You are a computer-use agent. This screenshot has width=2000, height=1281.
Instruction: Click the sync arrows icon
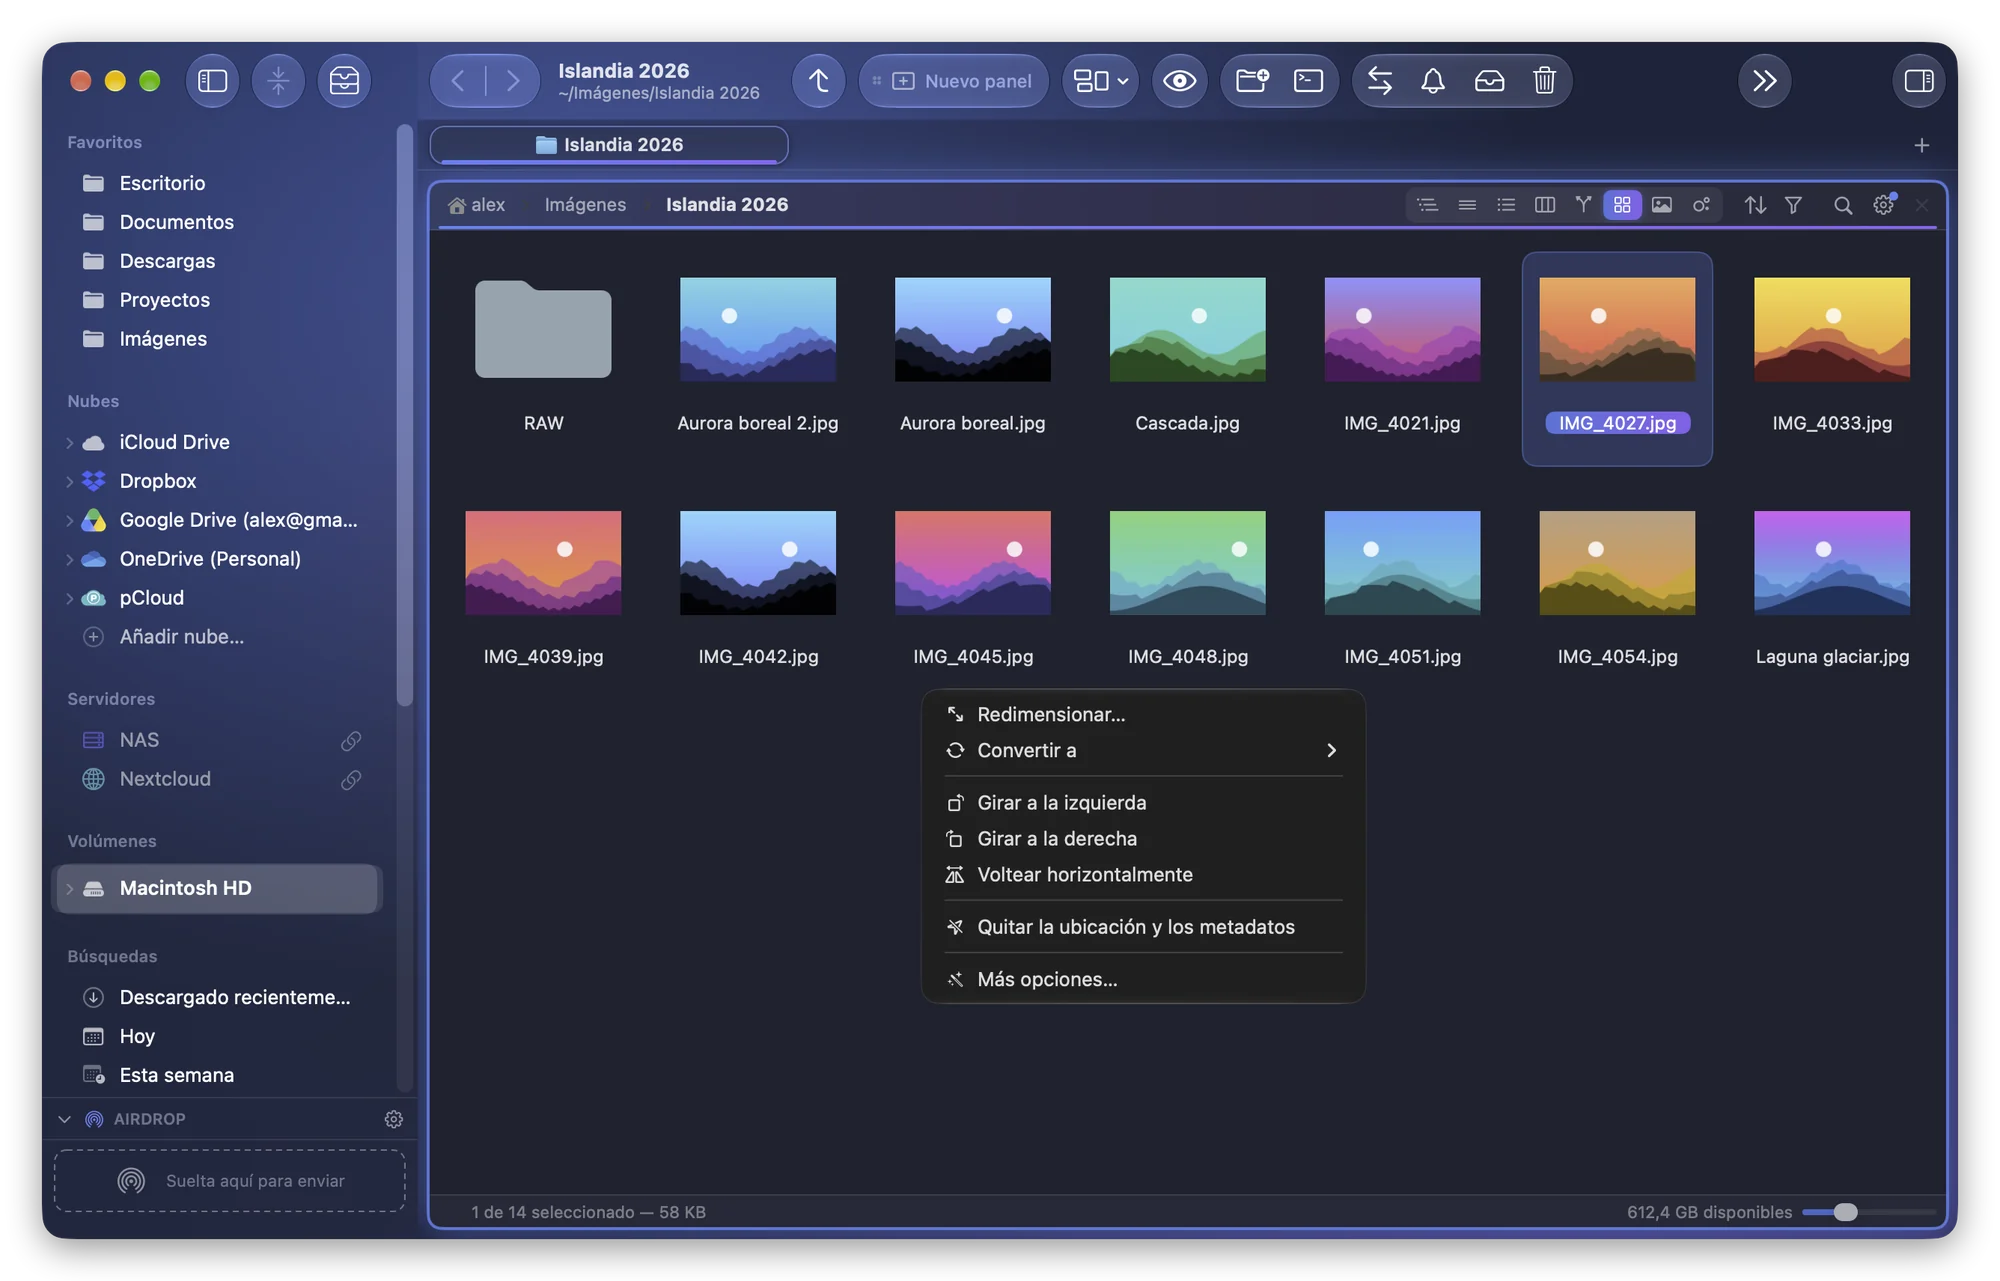click(x=1380, y=81)
